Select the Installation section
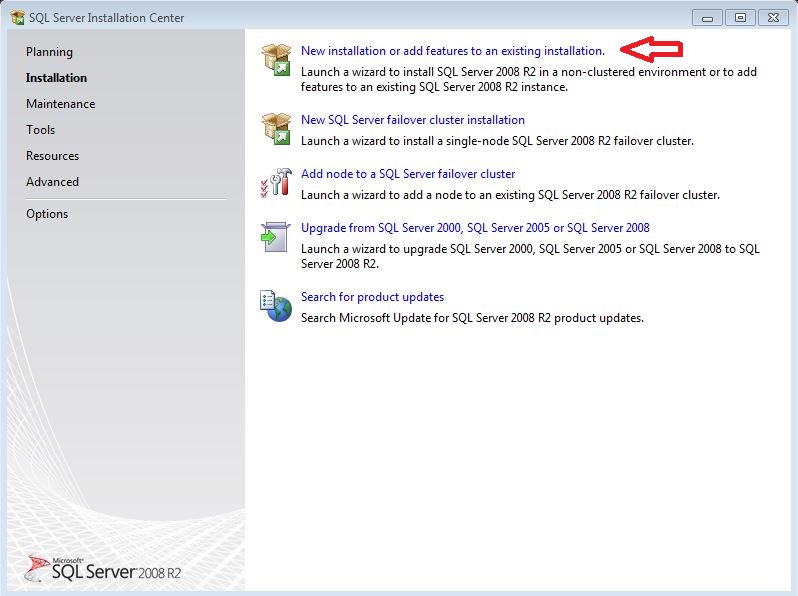 click(56, 78)
